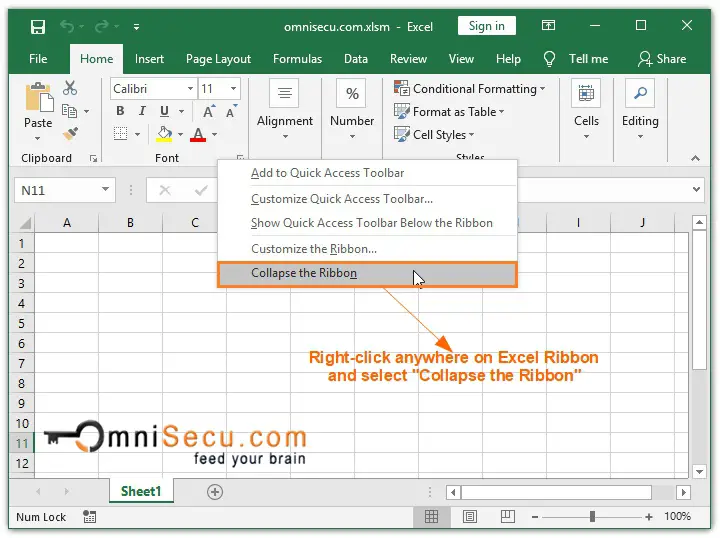720x538 pixels.
Task: Toggle Underline formatting
Action: click(x=164, y=111)
